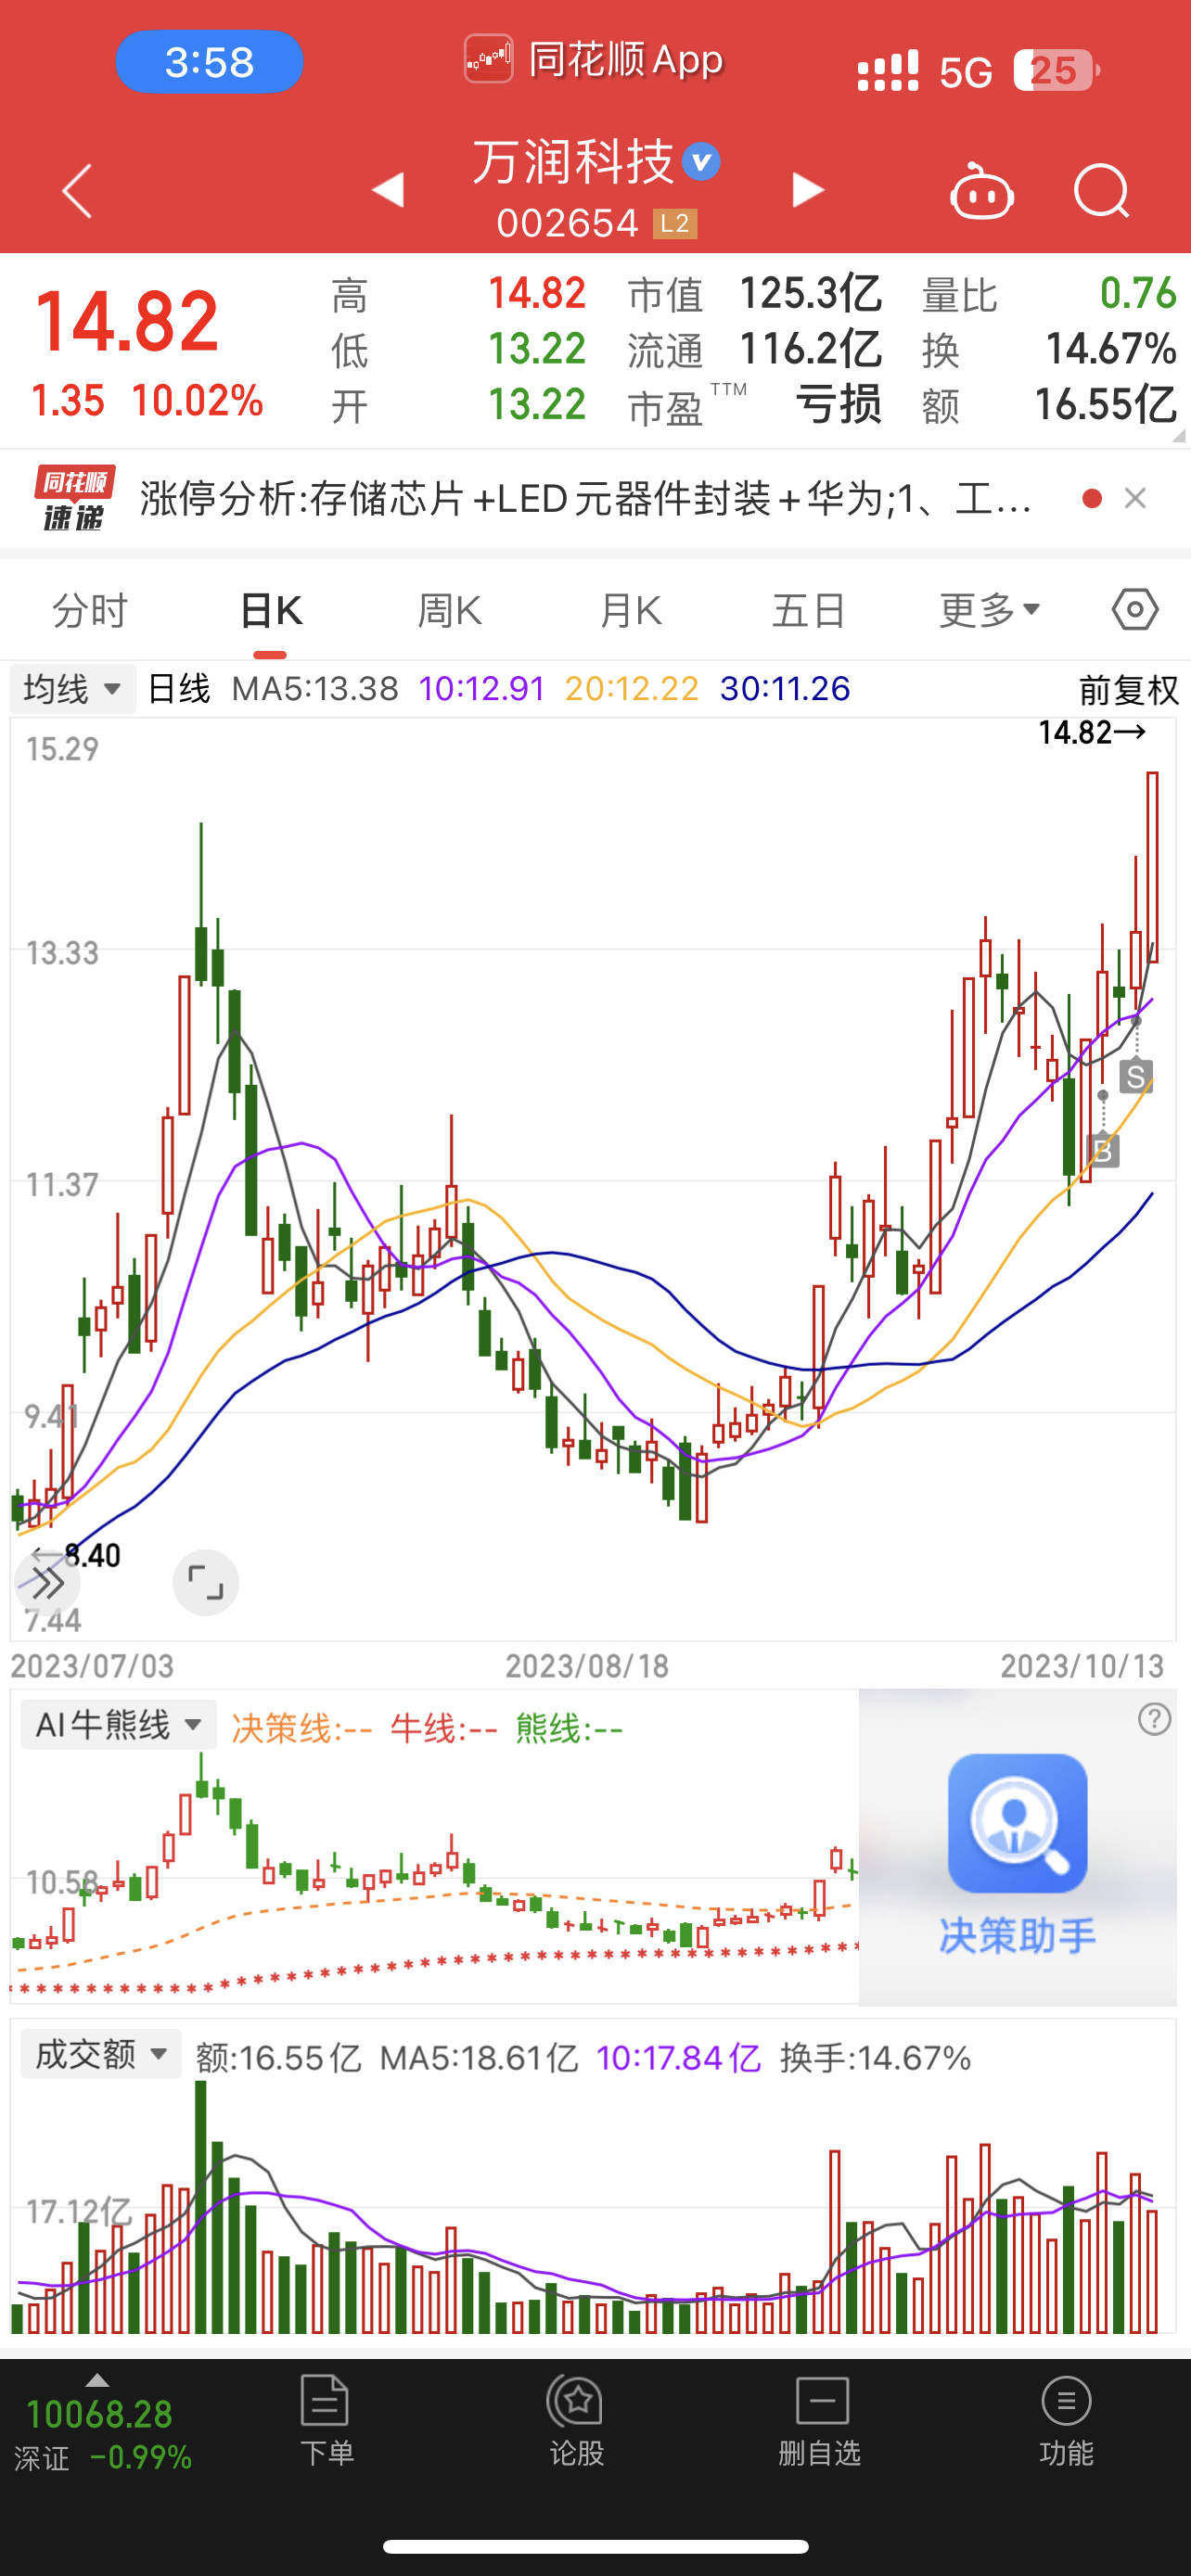Tap the MA5:13.38 moving average label
This screenshot has width=1191, height=2576.
(314, 689)
